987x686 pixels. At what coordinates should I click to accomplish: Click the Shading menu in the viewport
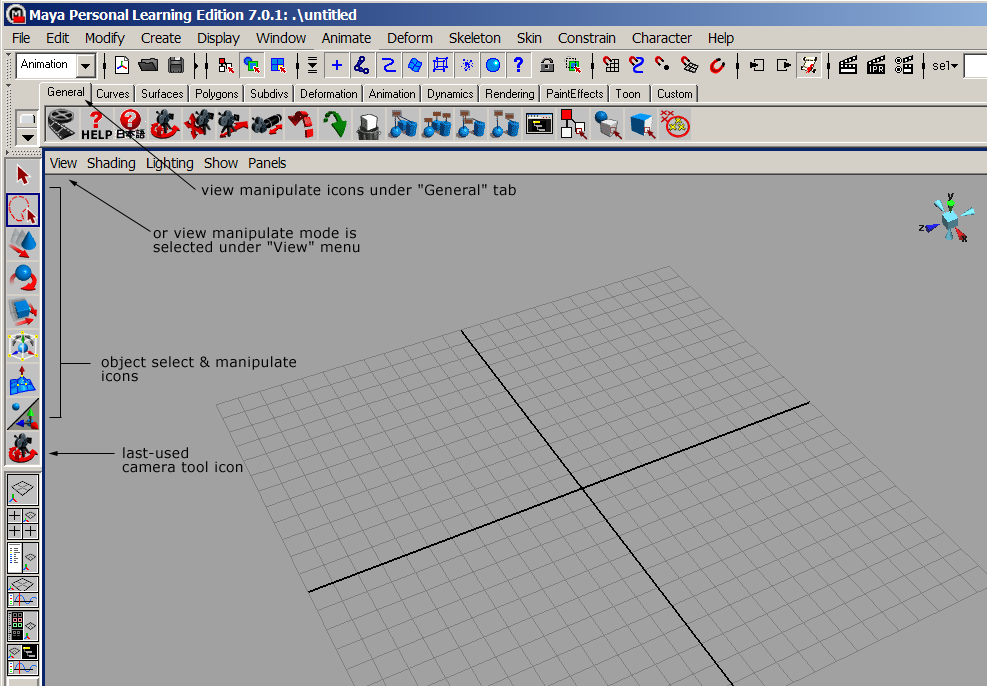tap(111, 162)
